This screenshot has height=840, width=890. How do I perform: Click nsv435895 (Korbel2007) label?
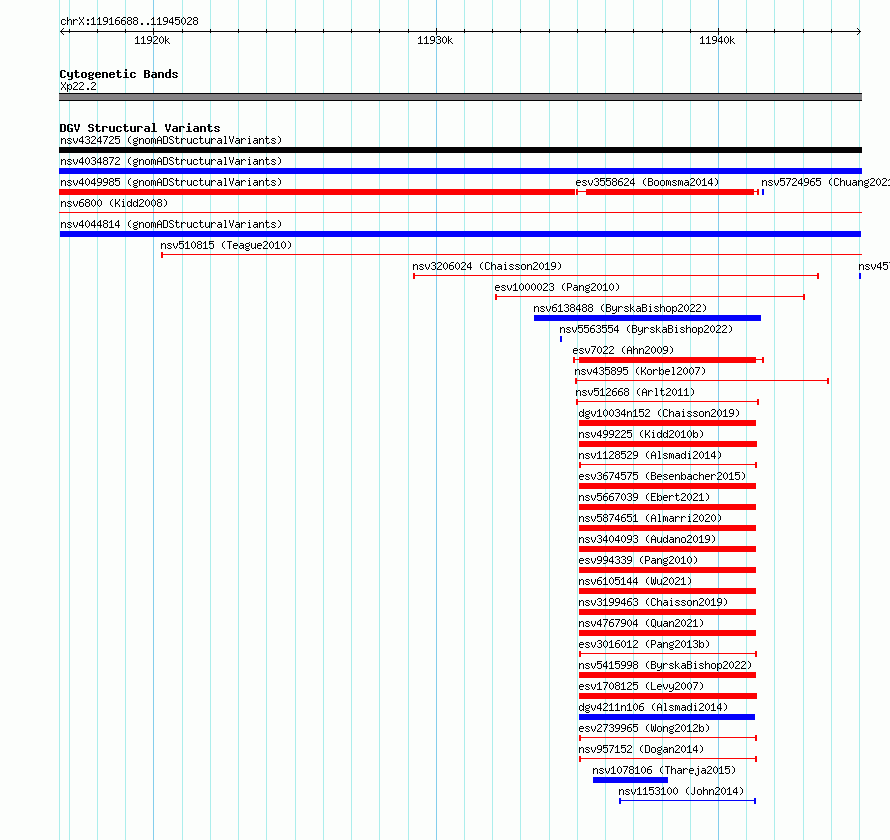coord(640,371)
